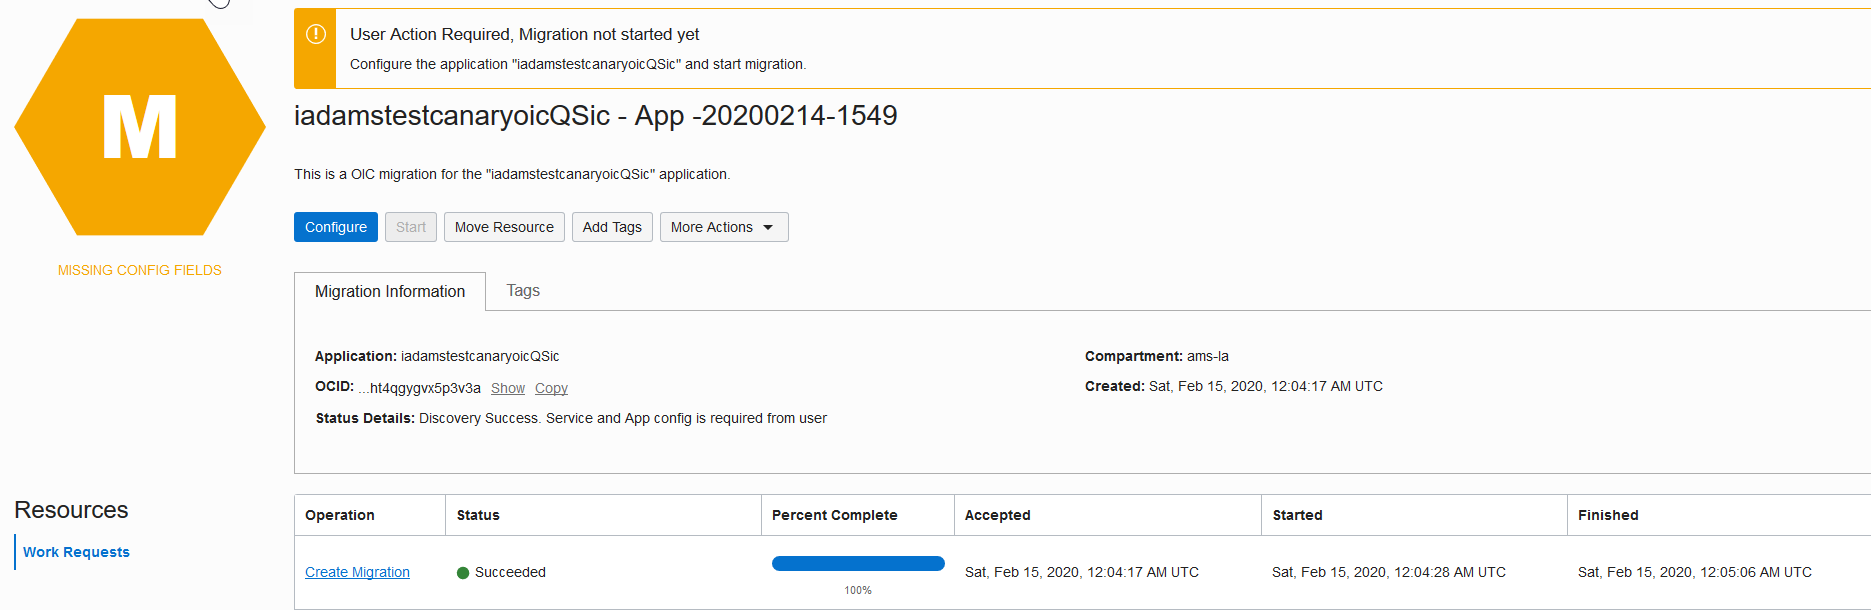This screenshot has width=1871, height=610.
Task: Click the Configure button
Action: tap(336, 227)
